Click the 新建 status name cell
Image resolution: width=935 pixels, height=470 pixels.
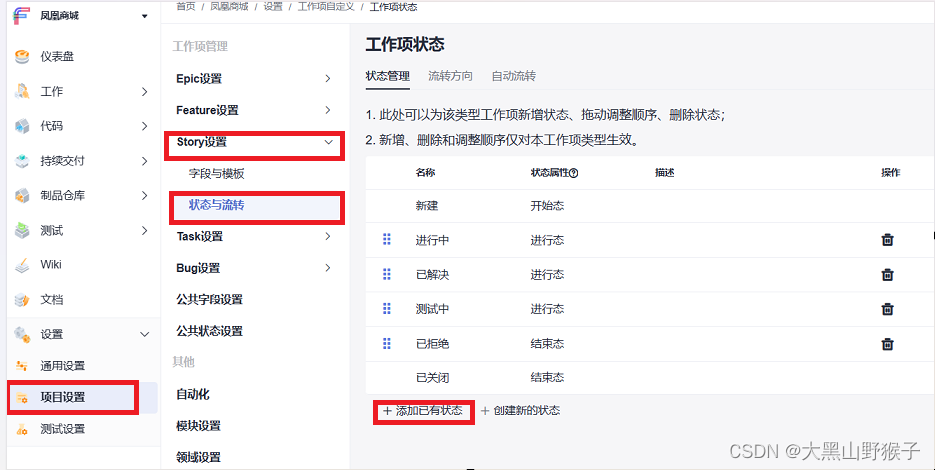click(427, 206)
